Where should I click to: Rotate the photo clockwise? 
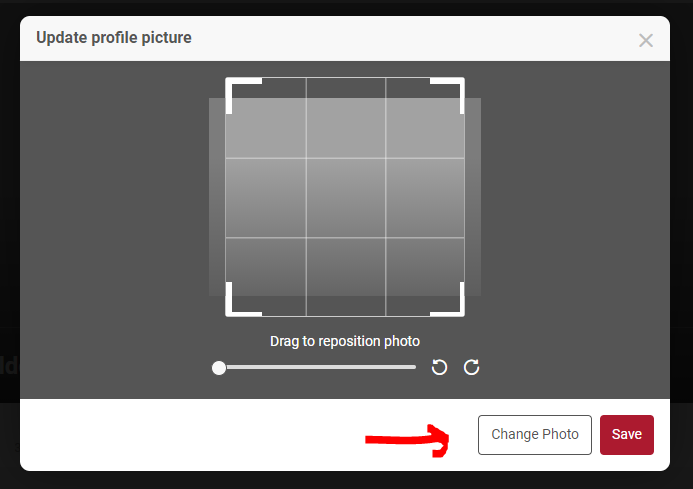pyautogui.click(x=471, y=367)
